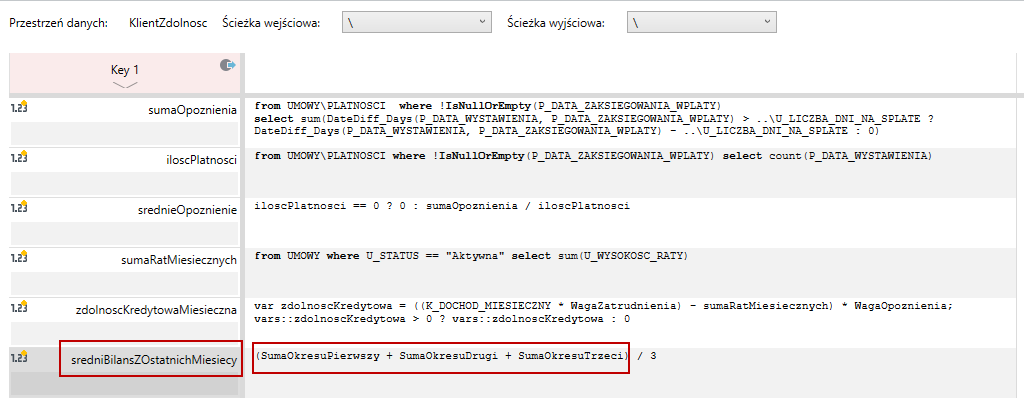Click the Ścieżka wyjściowa label

[x=556, y=23]
